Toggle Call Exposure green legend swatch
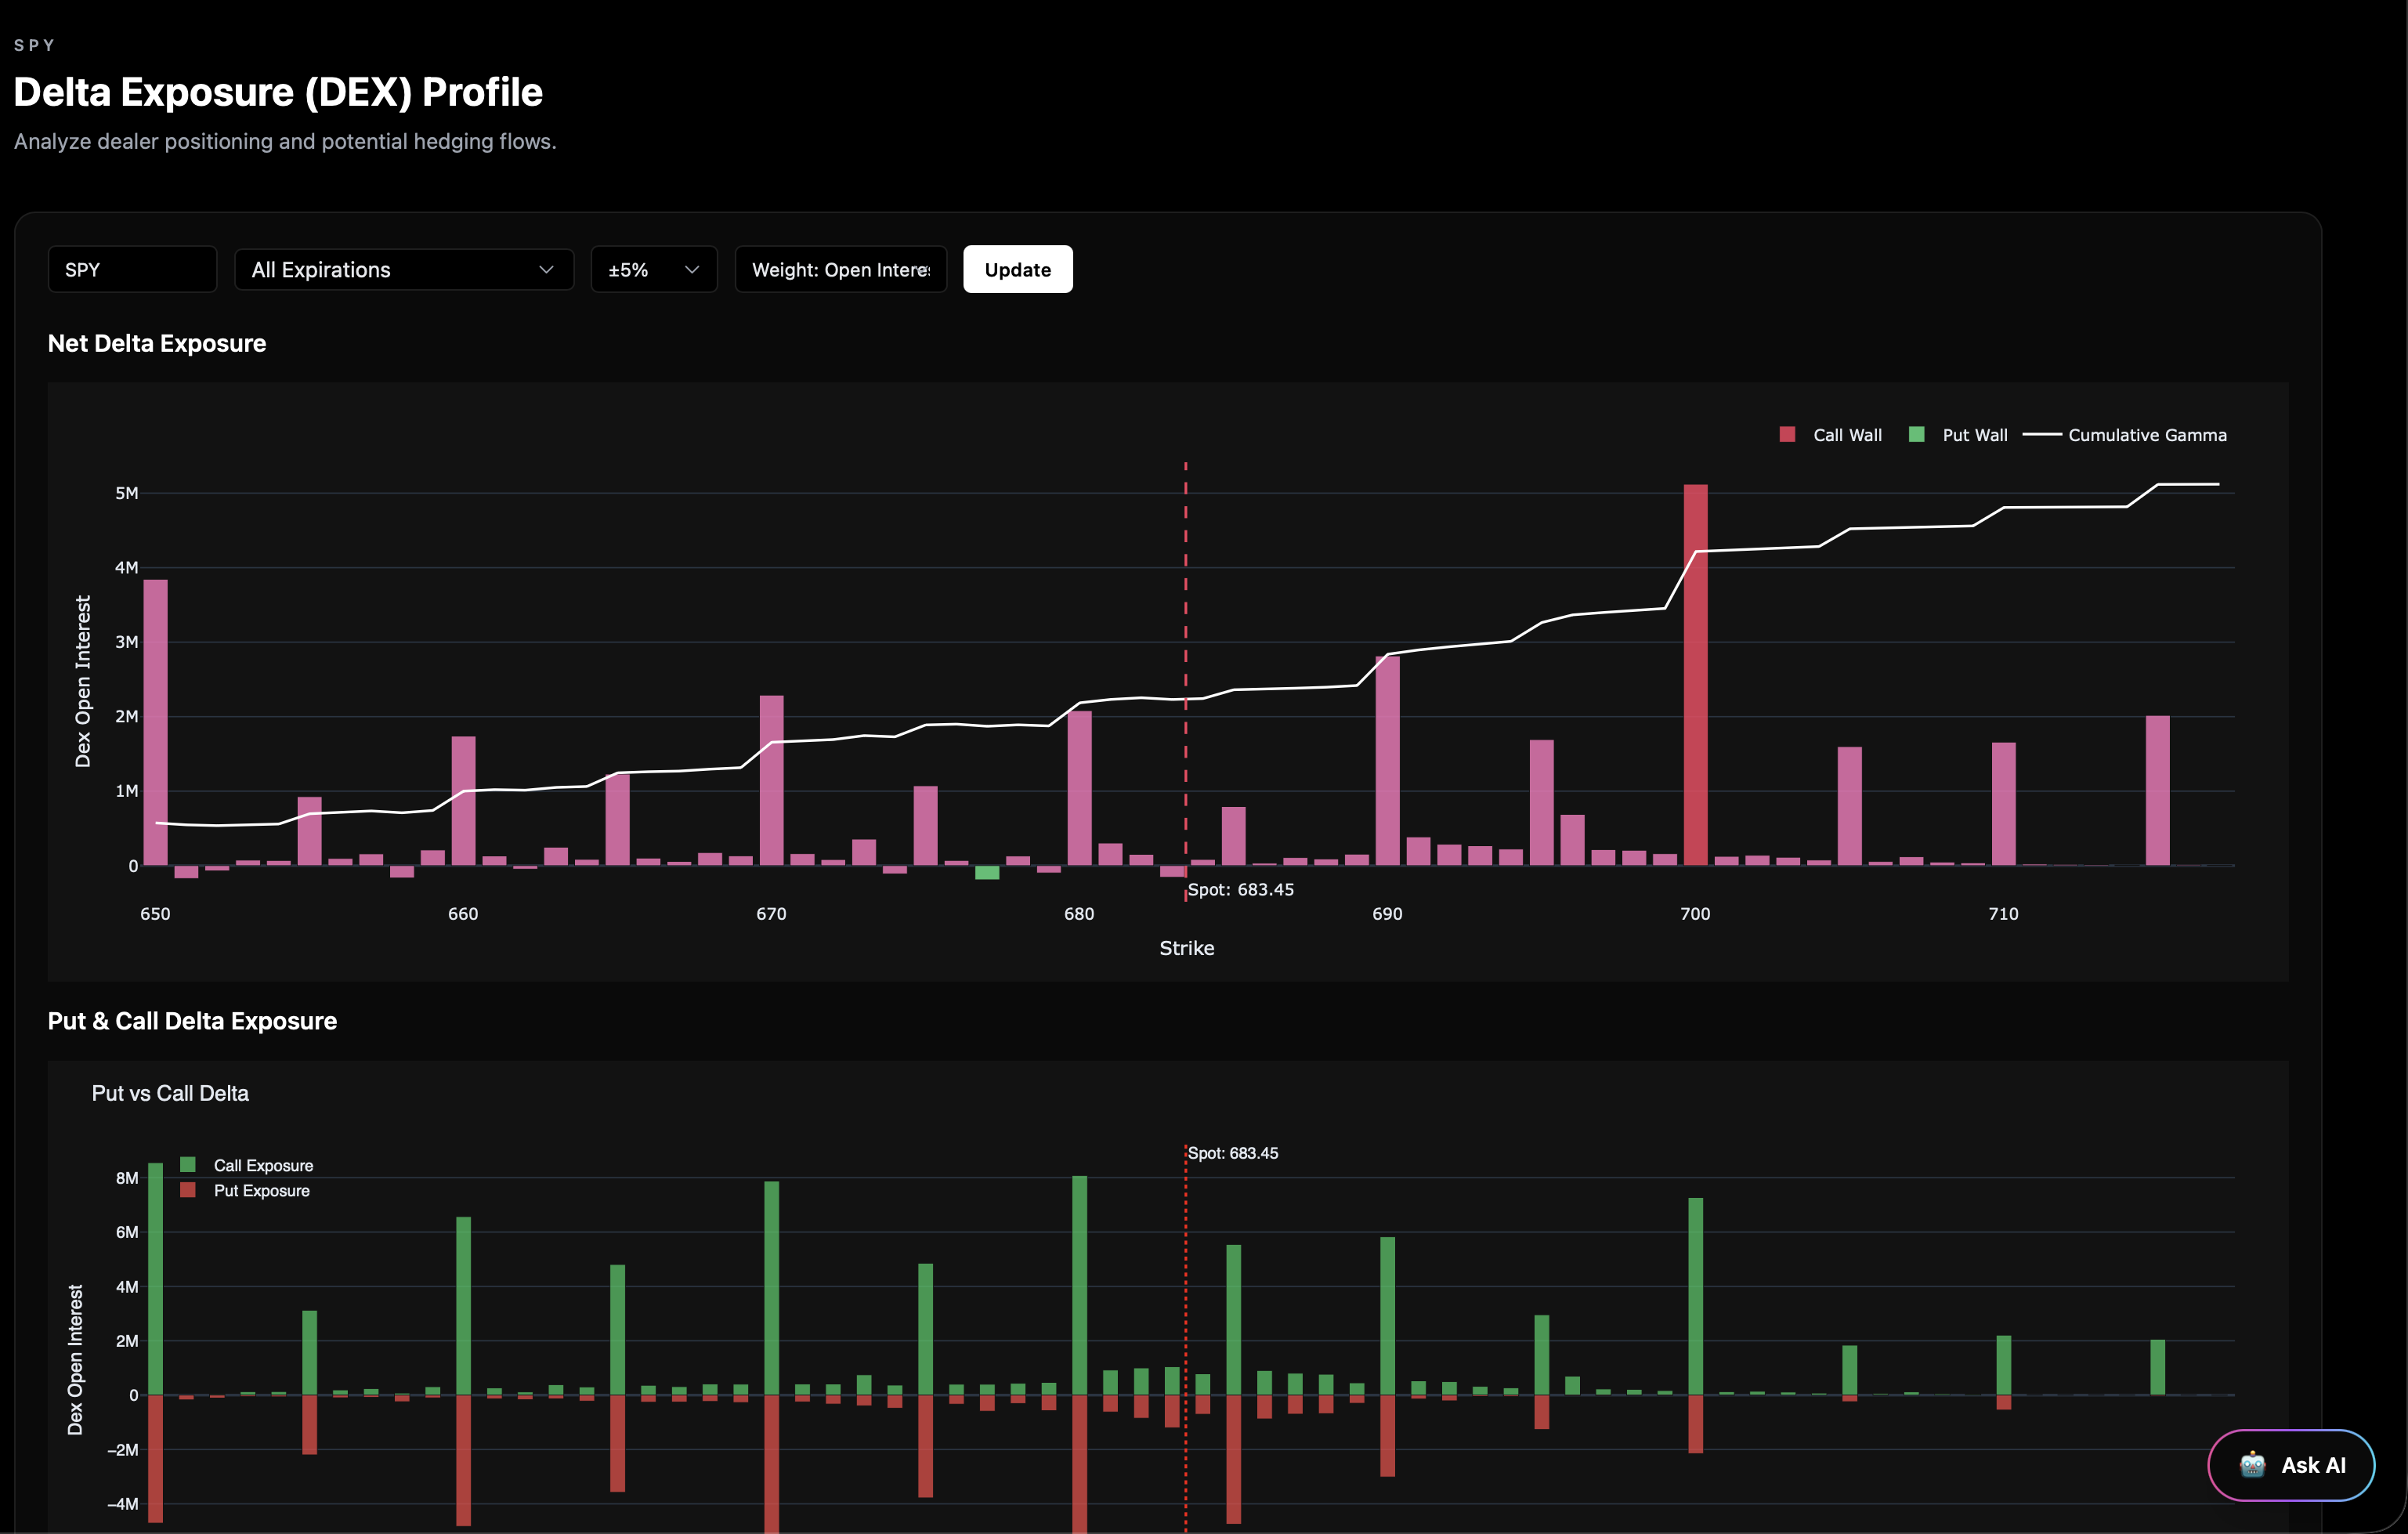Image resolution: width=2408 pixels, height=1534 pixels. pos(188,1165)
